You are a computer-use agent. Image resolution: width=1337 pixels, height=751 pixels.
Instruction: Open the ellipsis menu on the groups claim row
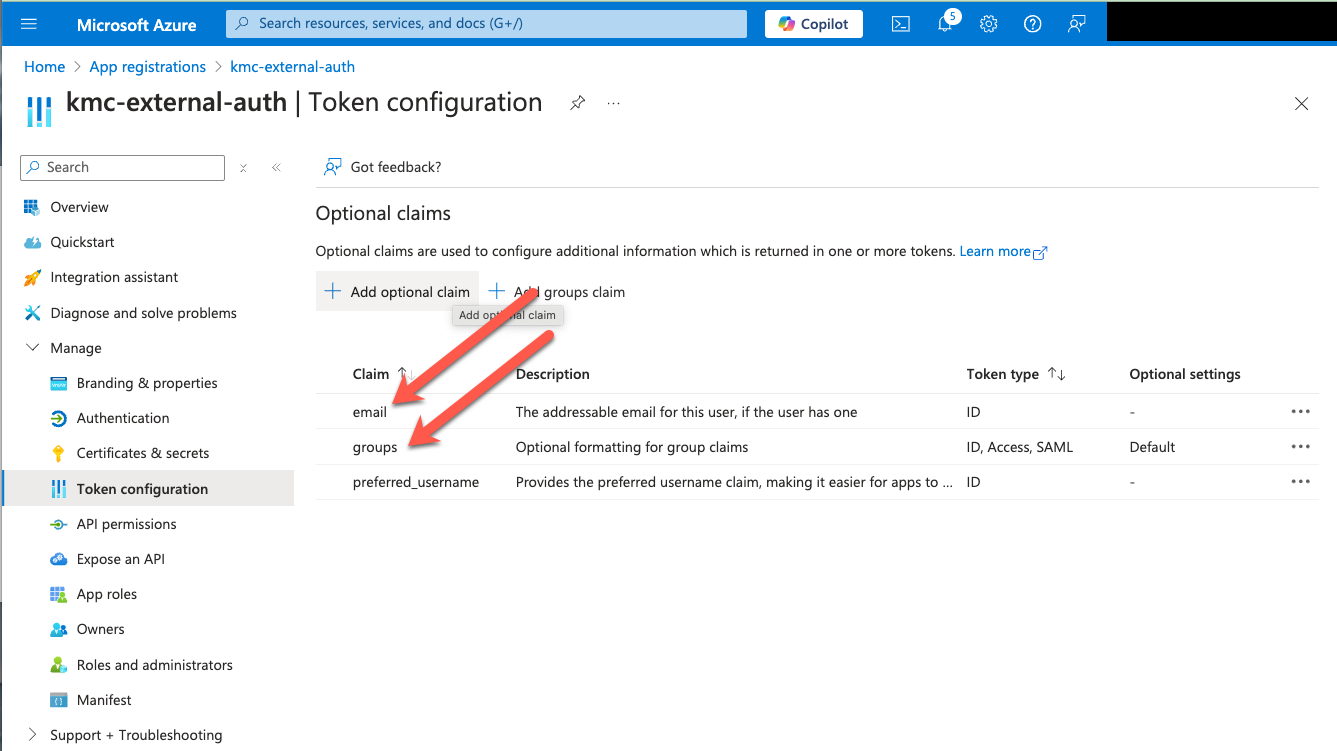coord(1301,446)
